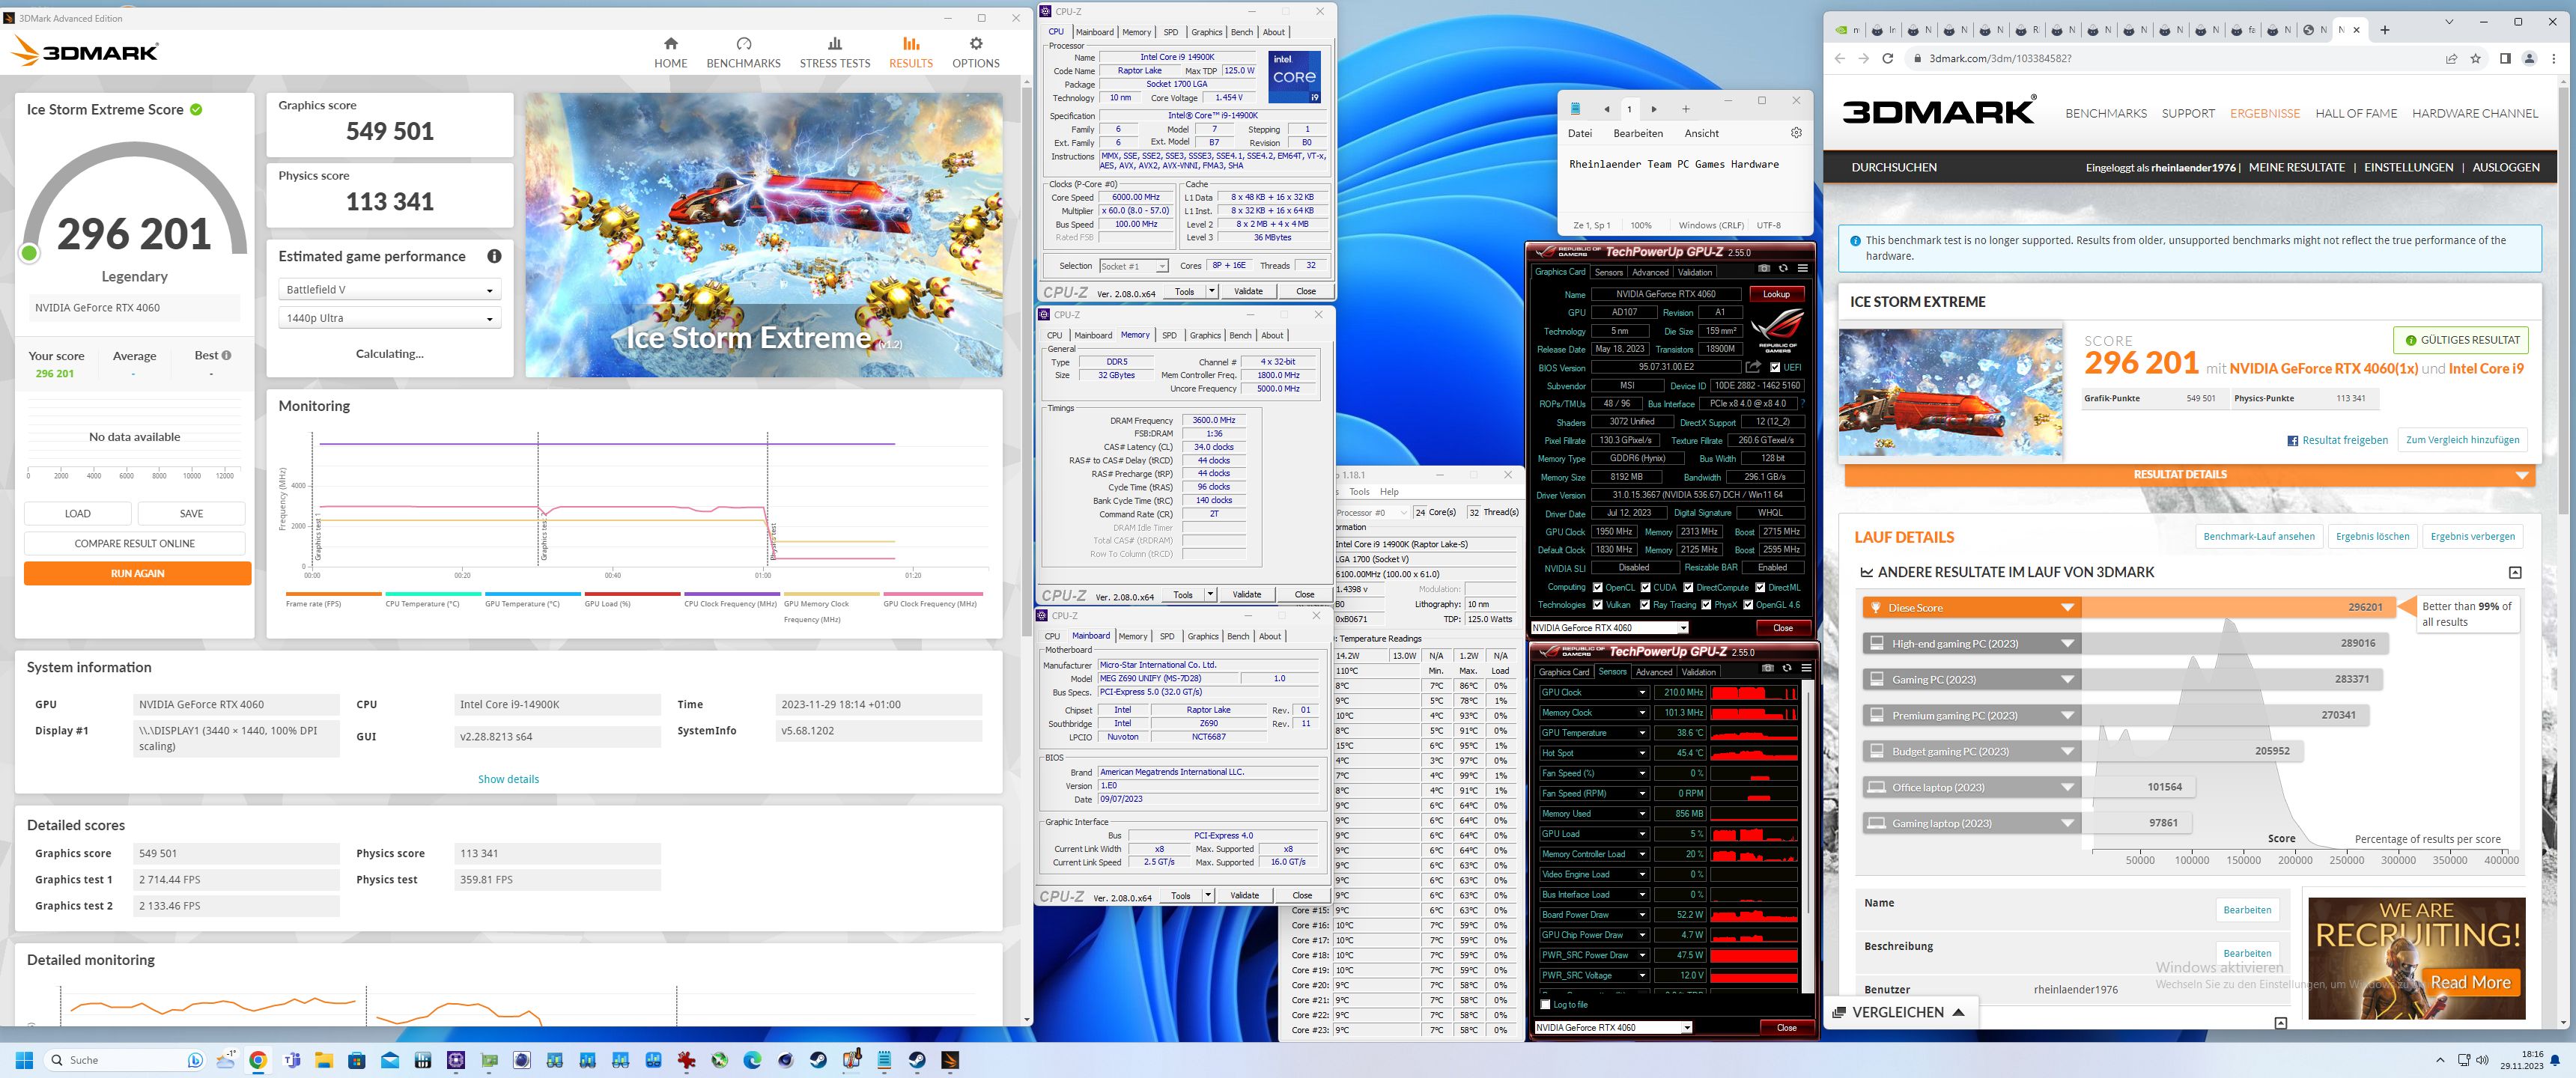Open the 1440p Ultra resolution dropdown
The height and width of the screenshot is (1078, 2576).
tap(389, 318)
